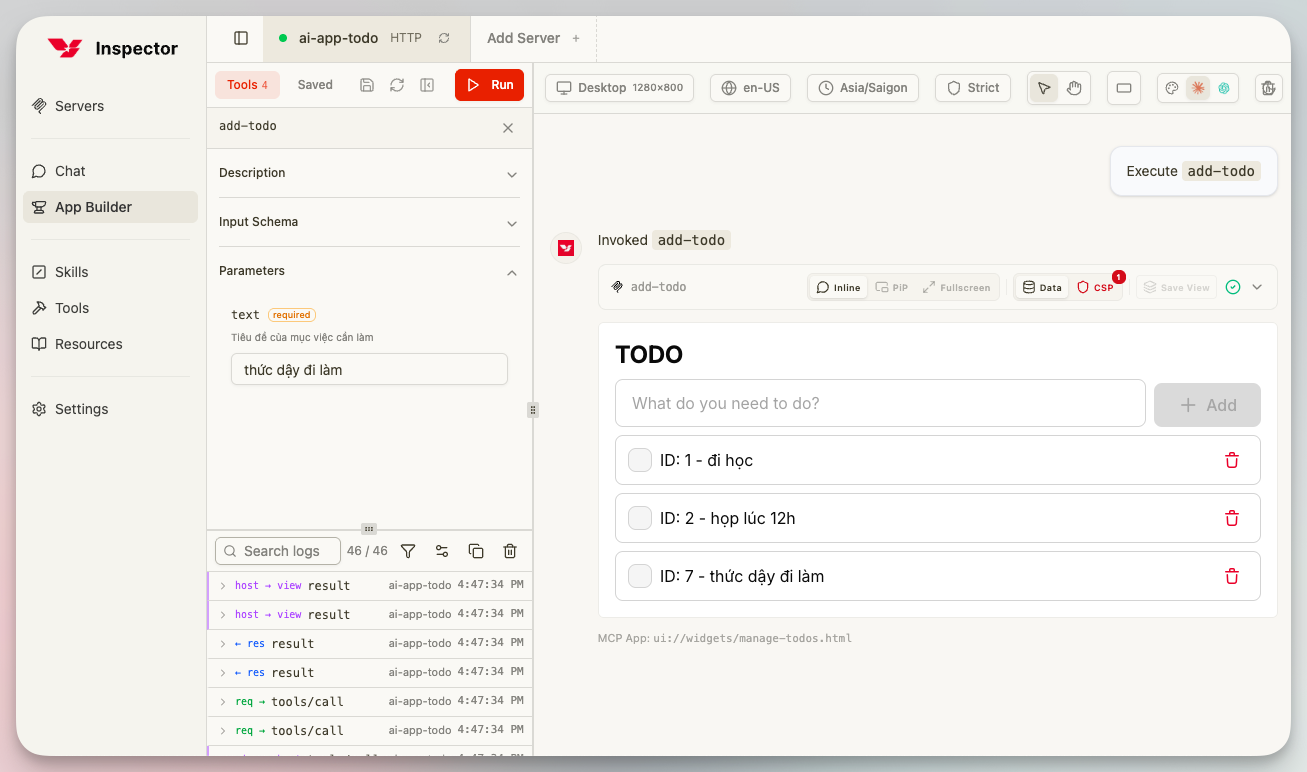Delete todo 'ID: 7 - thức dậy đi làm'

(1232, 576)
